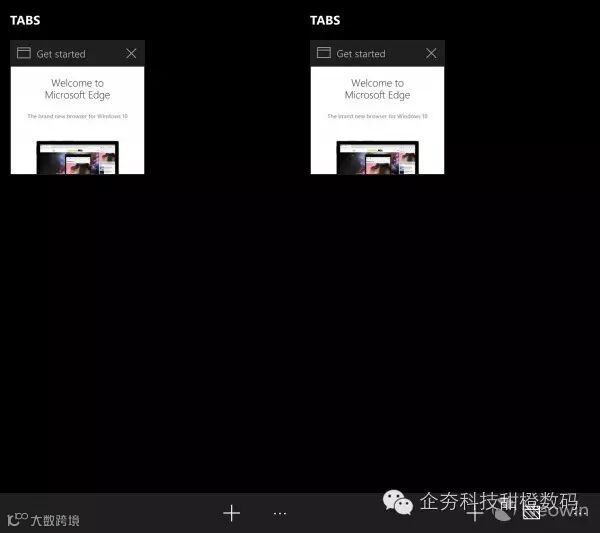
Task: Open the Welcome to Microsoft Edge thumbnail in left screenshot
Action: 78,121
